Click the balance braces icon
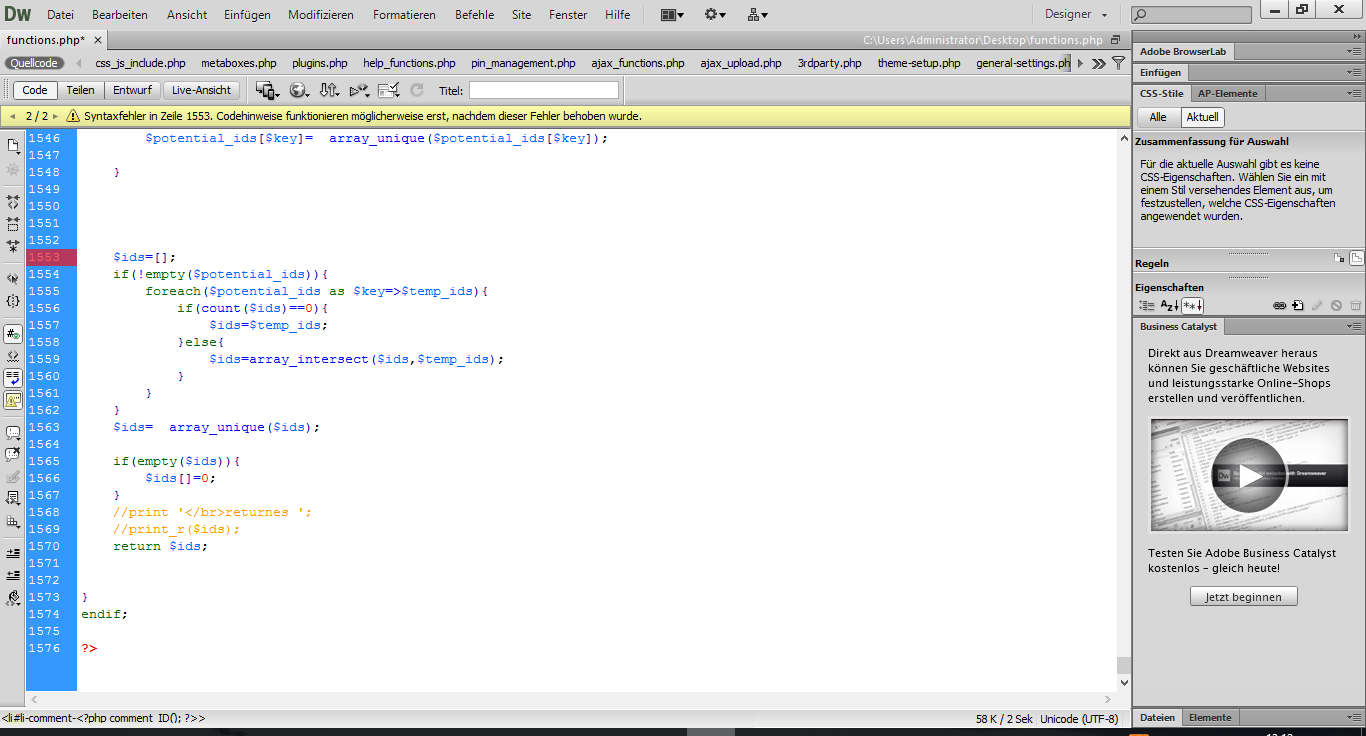Viewport: 1366px width, 736px height. [x=13, y=300]
